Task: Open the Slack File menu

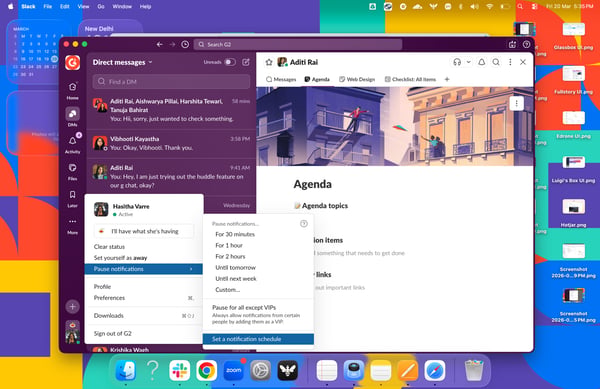Action: click(x=47, y=7)
